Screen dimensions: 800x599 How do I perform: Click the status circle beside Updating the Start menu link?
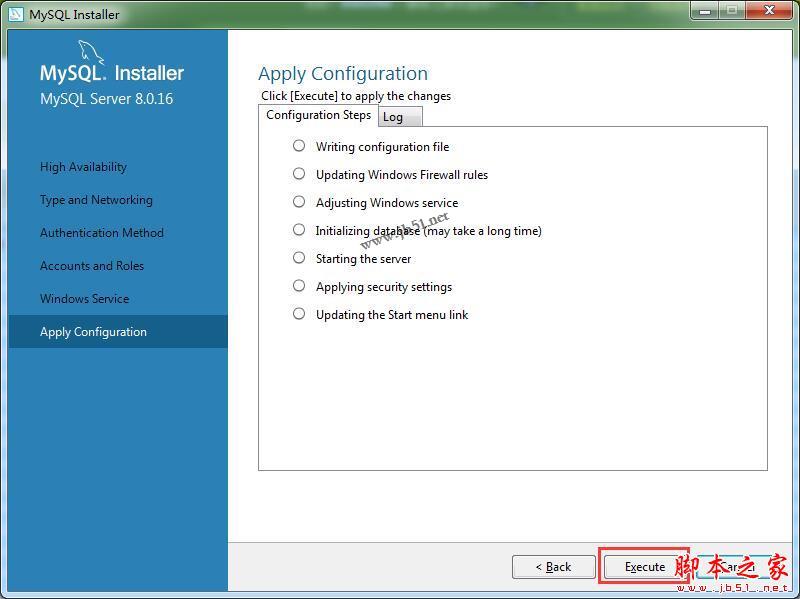[x=298, y=314]
